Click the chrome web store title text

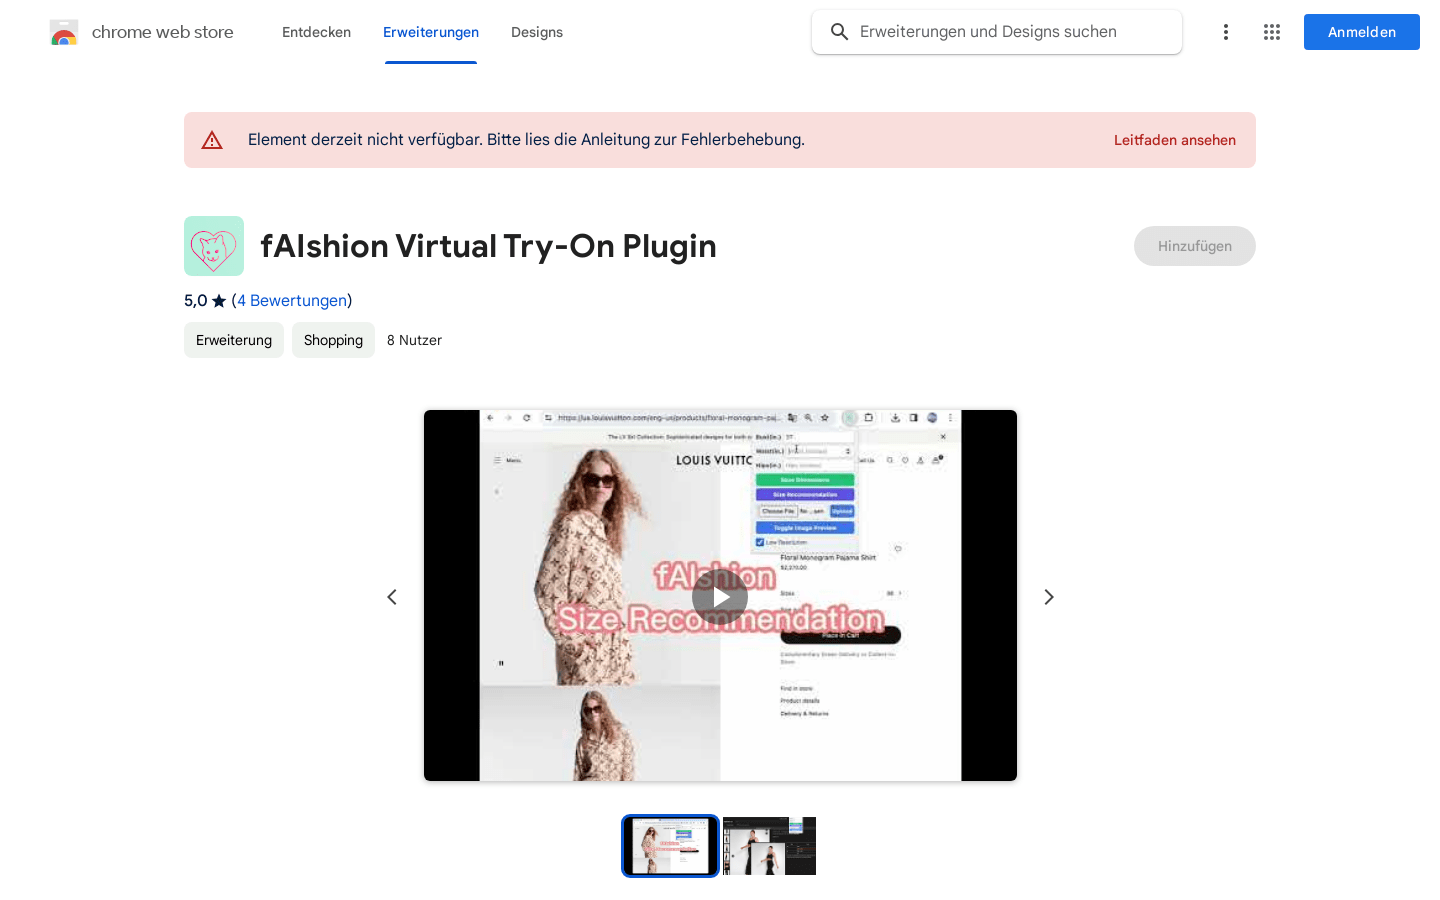click(x=163, y=32)
